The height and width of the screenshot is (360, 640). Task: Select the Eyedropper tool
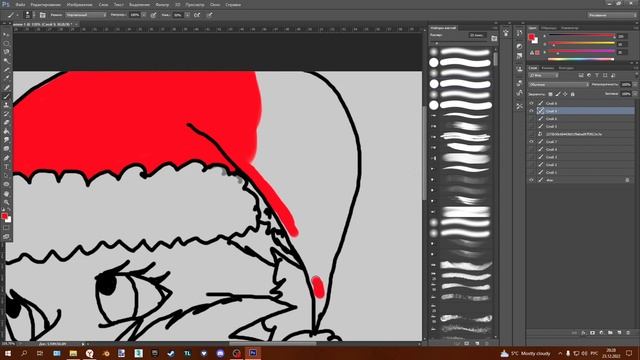point(7,78)
